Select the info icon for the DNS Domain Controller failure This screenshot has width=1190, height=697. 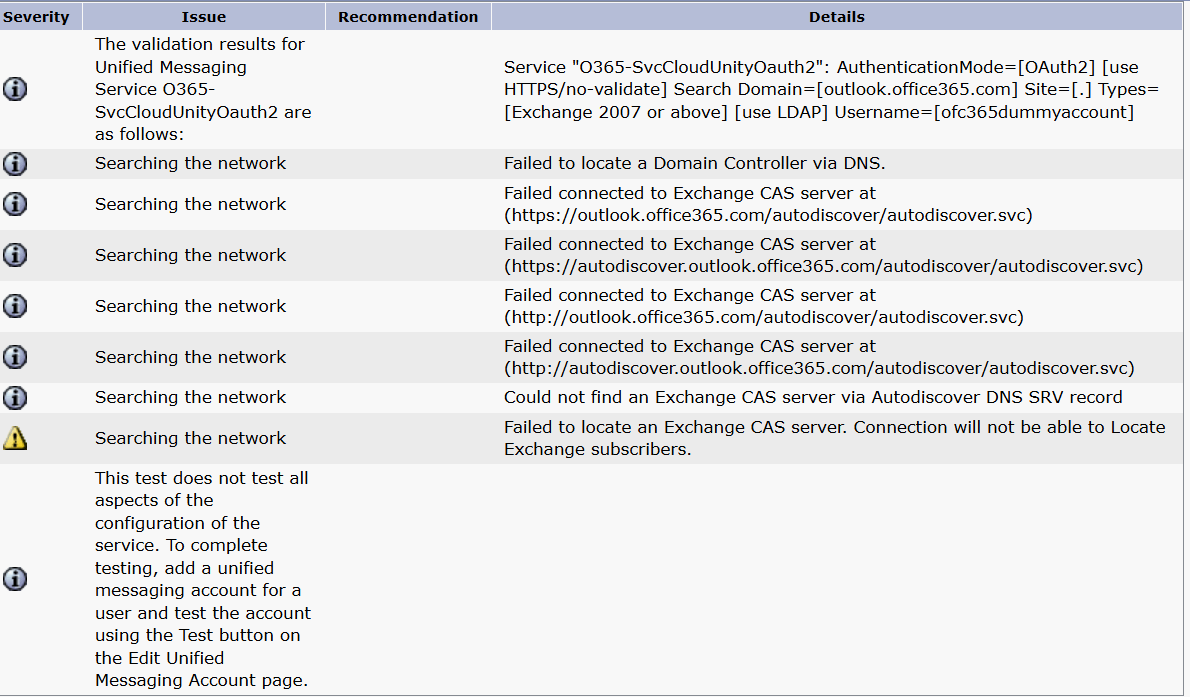[x=15, y=163]
